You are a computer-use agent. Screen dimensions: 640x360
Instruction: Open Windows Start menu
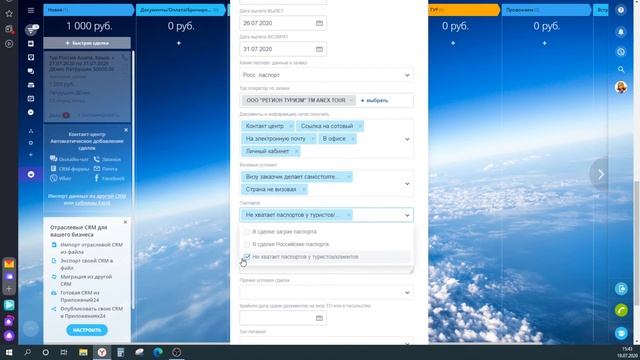[9, 352]
